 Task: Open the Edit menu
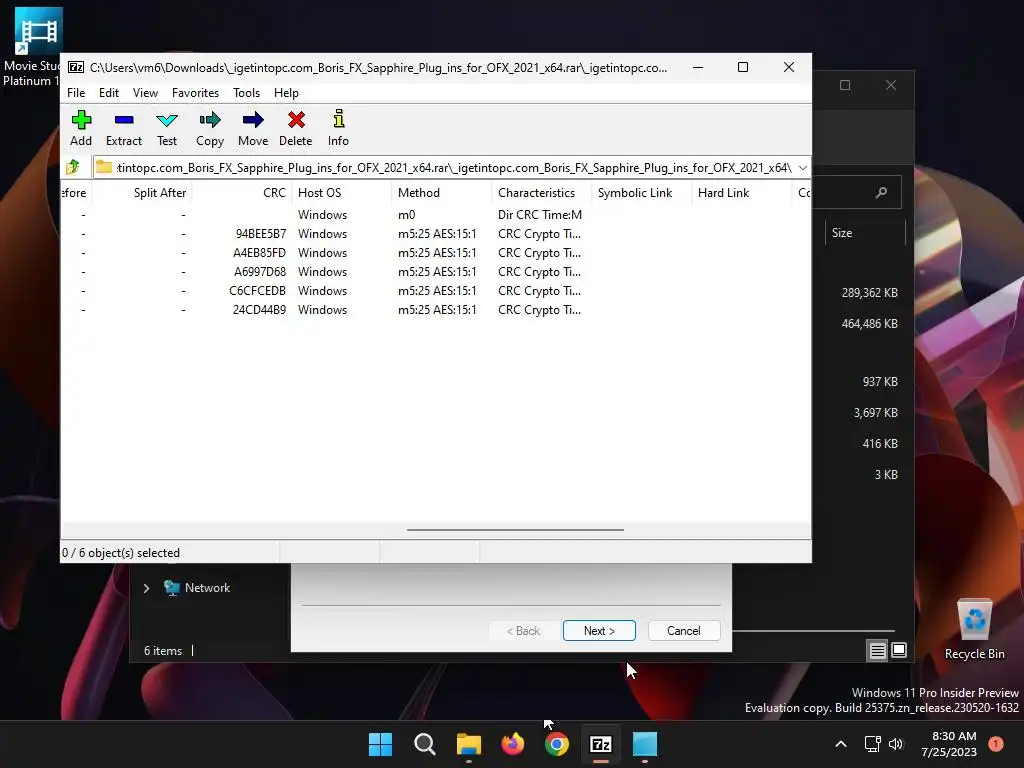109,93
